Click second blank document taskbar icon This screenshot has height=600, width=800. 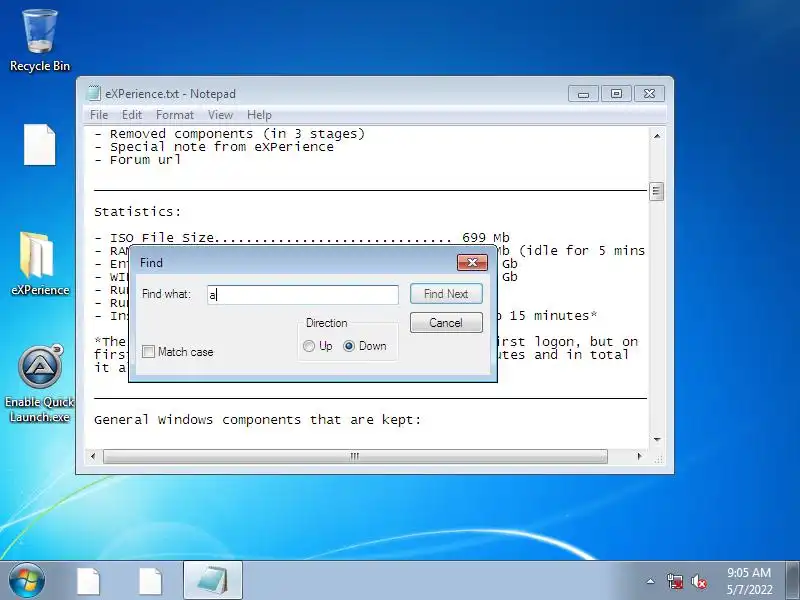pyautogui.click(x=151, y=581)
